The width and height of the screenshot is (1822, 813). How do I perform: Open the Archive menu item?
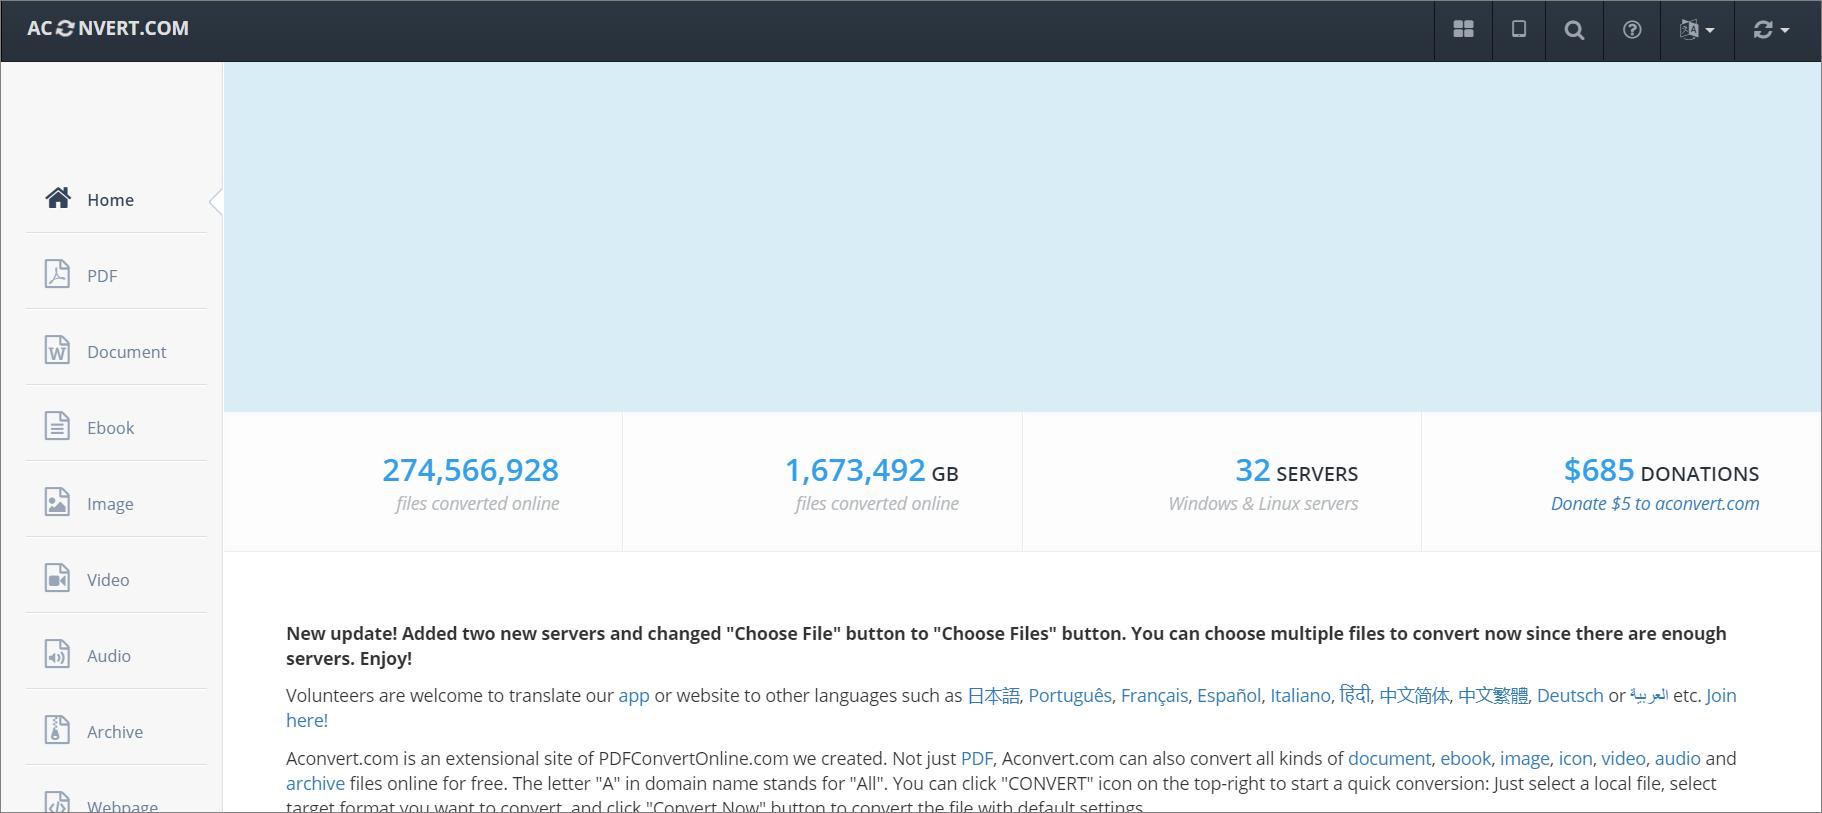(x=116, y=731)
